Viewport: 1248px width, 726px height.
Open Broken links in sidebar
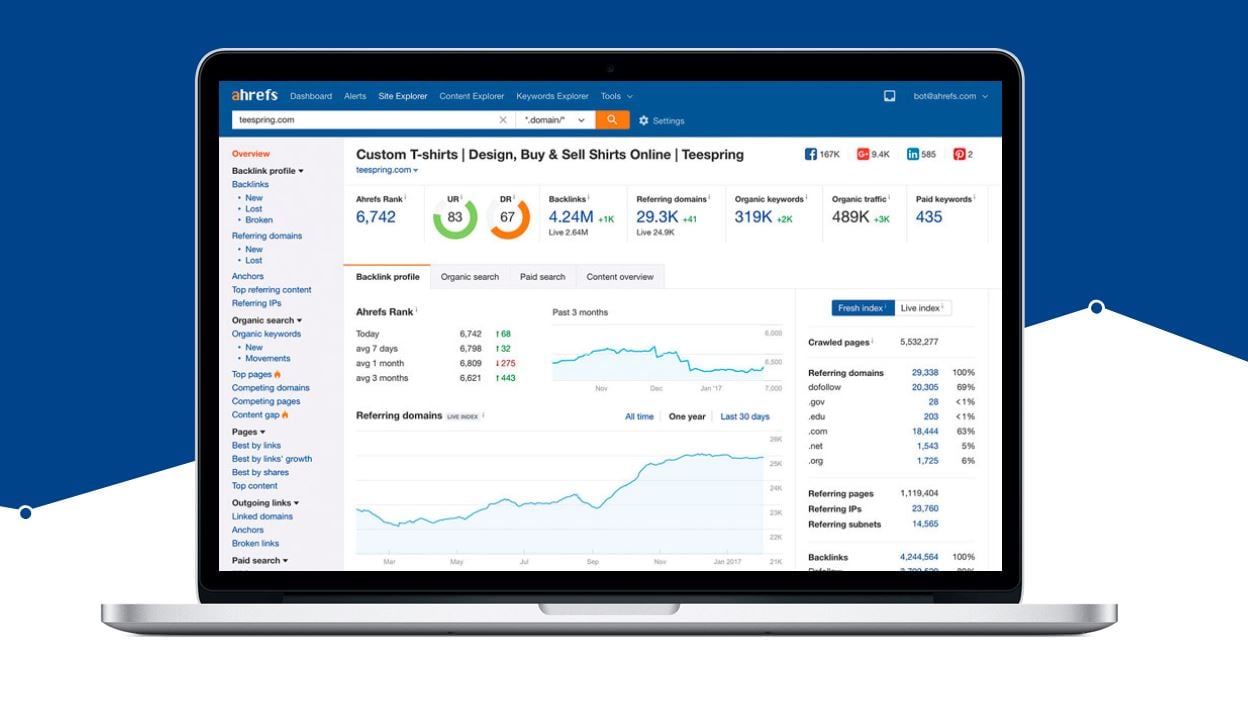[255, 544]
